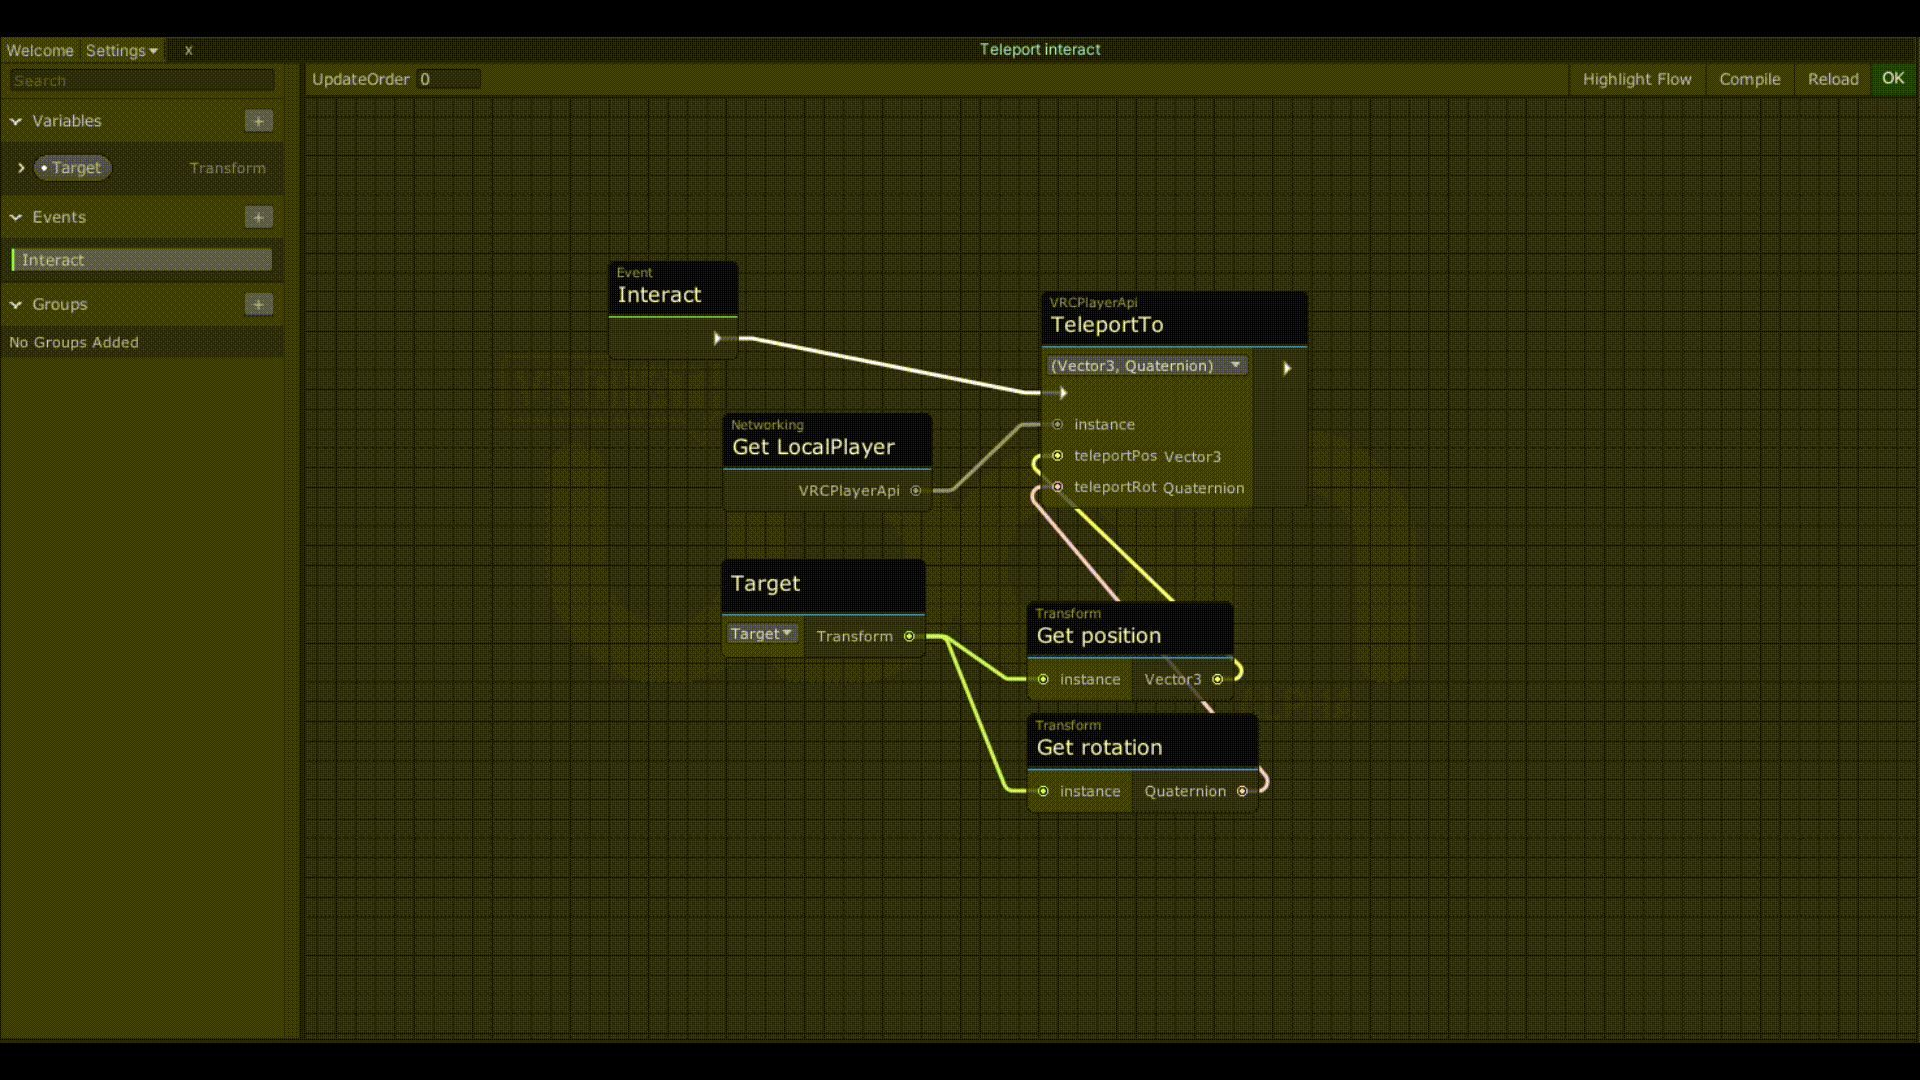1920x1080 pixels.
Task: Click TeleportTo flow output arrow
Action: [x=1287, y=368]
